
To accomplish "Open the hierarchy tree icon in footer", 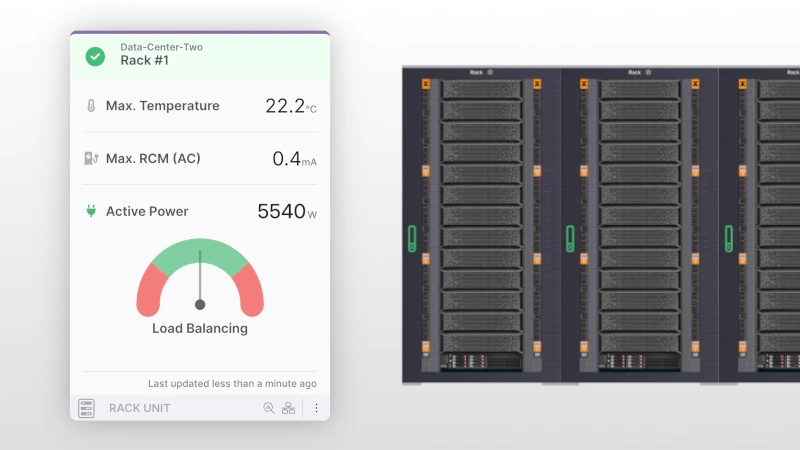I will coord(288,408).
